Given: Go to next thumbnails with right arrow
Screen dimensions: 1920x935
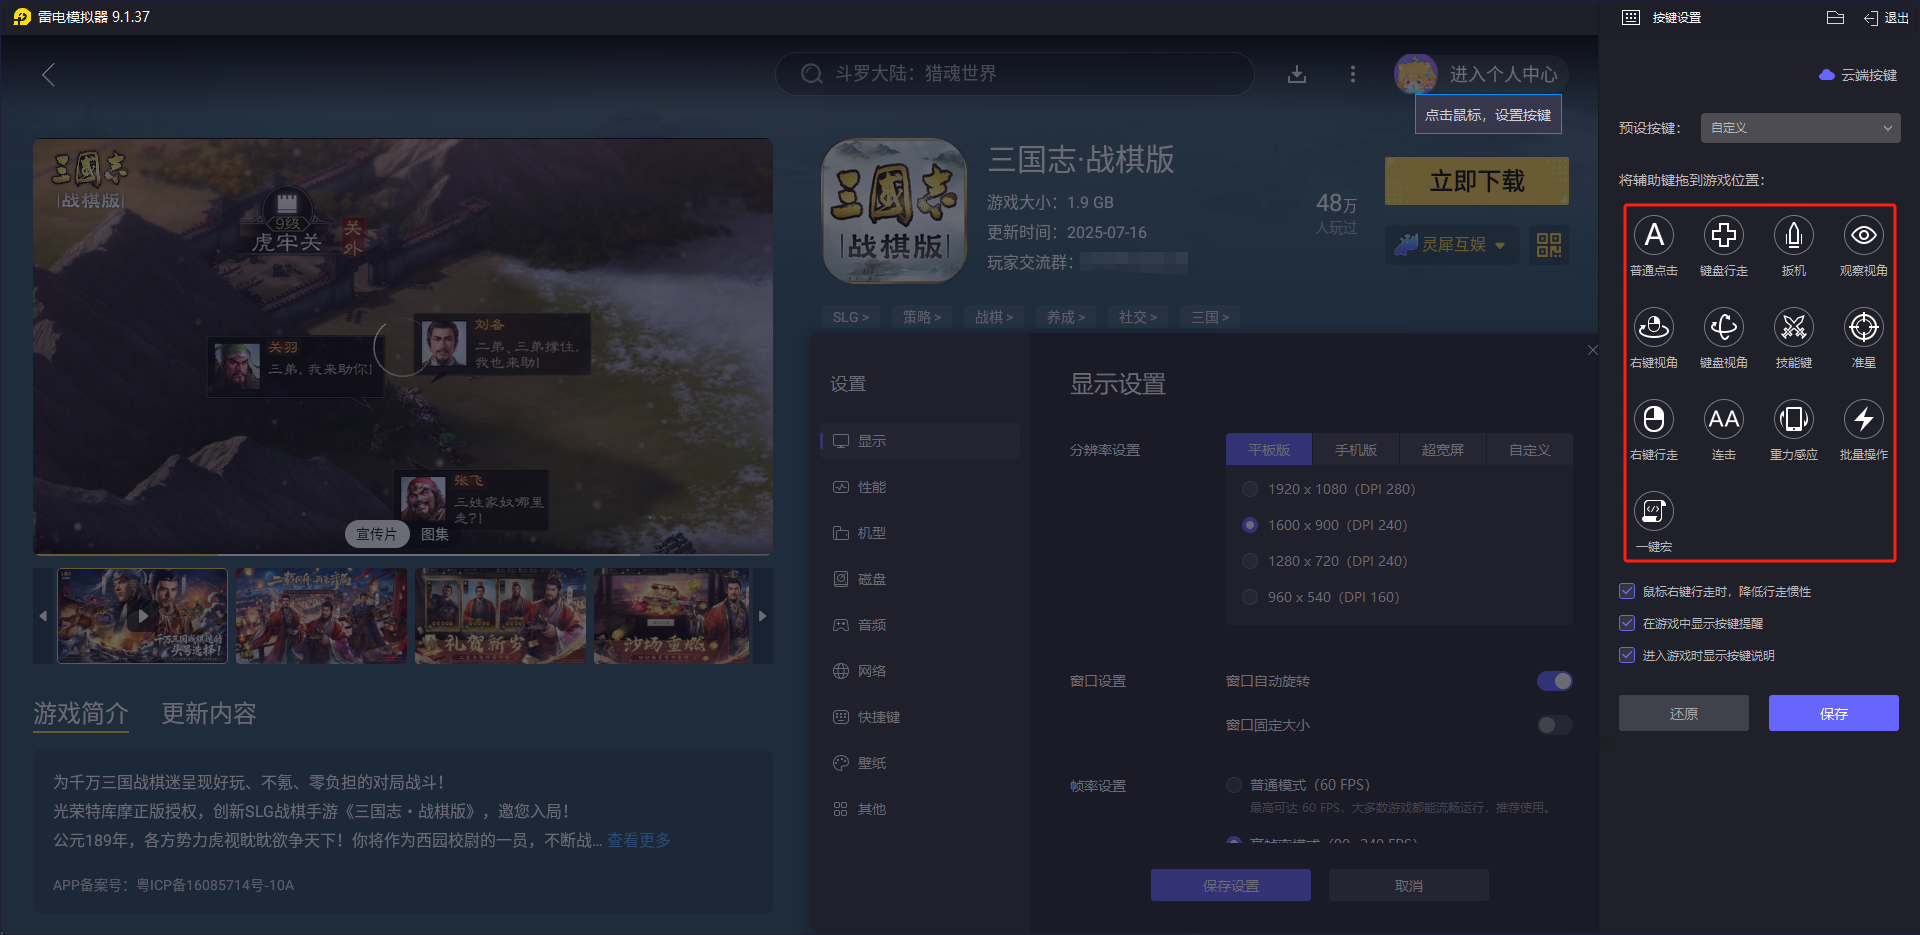Looking at the screenshot, I should point(762,616).
